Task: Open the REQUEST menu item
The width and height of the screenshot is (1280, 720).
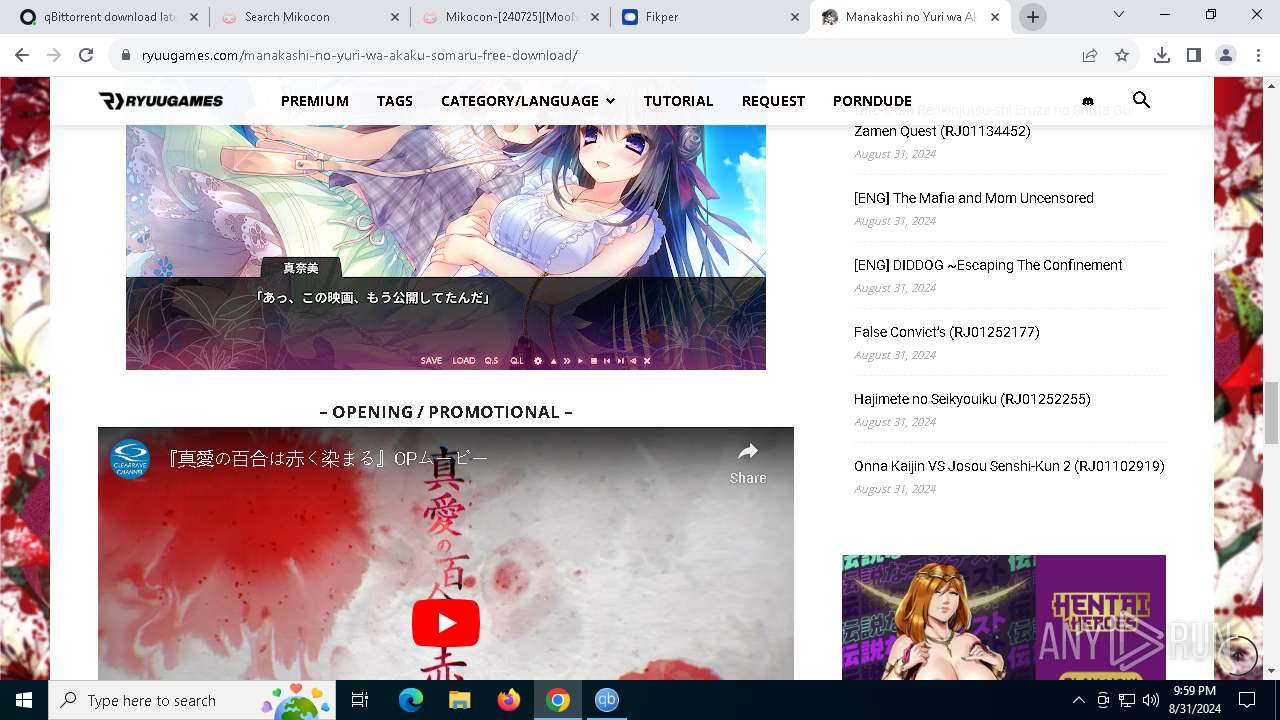Action: click(x=773, y=101)
